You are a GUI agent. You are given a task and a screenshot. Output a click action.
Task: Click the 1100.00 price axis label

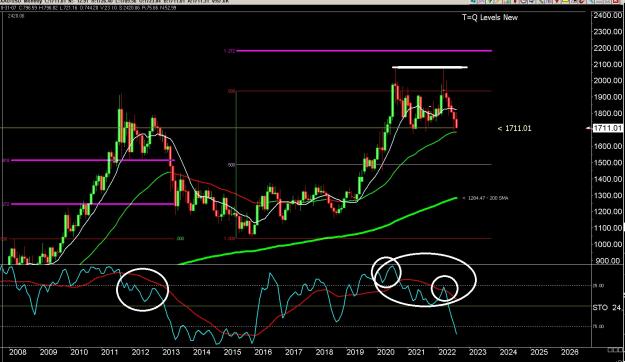pyautogui.click(x=607, y=228)
